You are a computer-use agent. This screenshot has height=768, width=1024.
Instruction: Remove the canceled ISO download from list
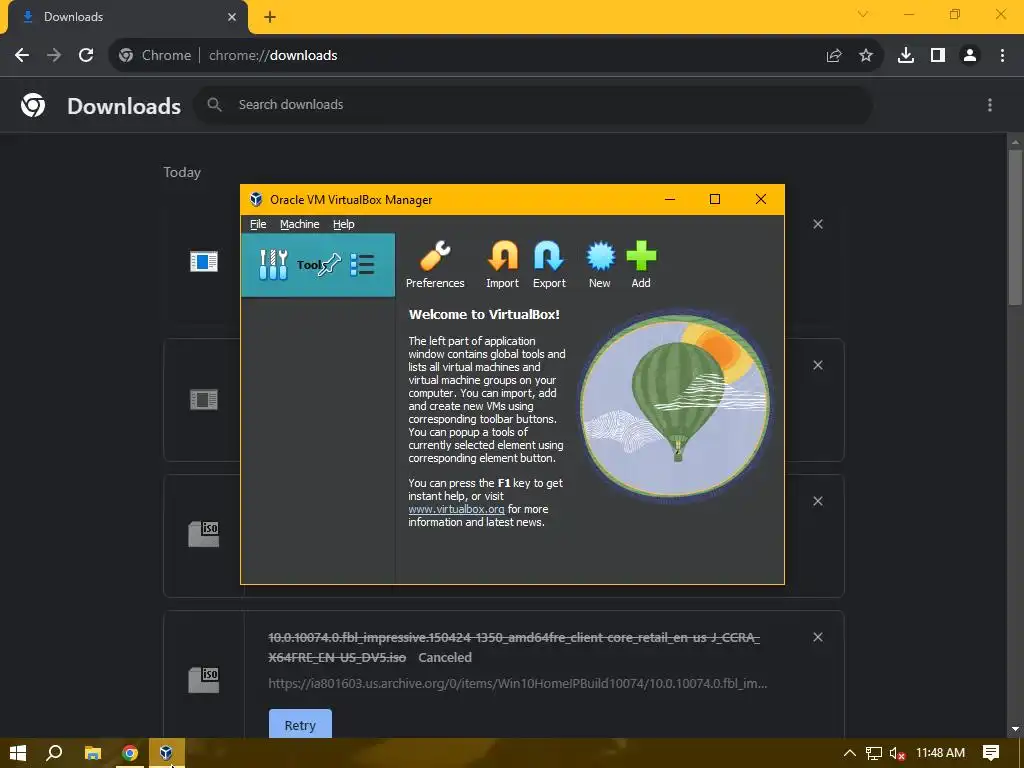[x=818, y=637]
